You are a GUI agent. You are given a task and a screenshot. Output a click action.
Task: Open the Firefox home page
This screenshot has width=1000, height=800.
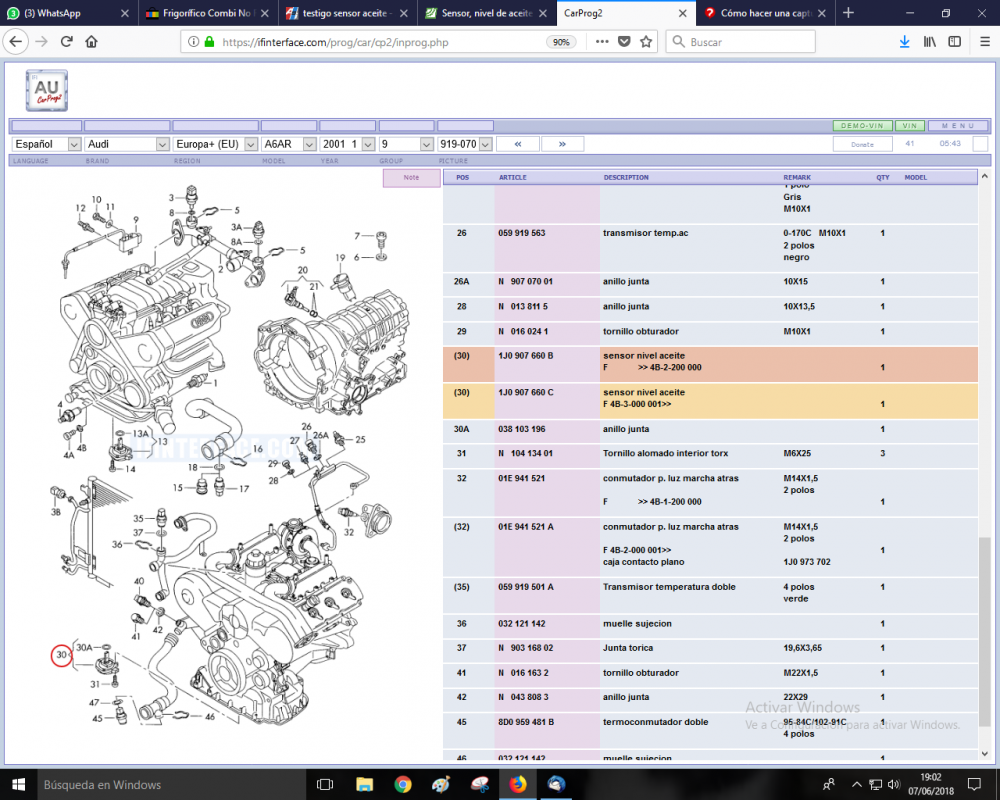pyautogui.click(x=91, y=42)
